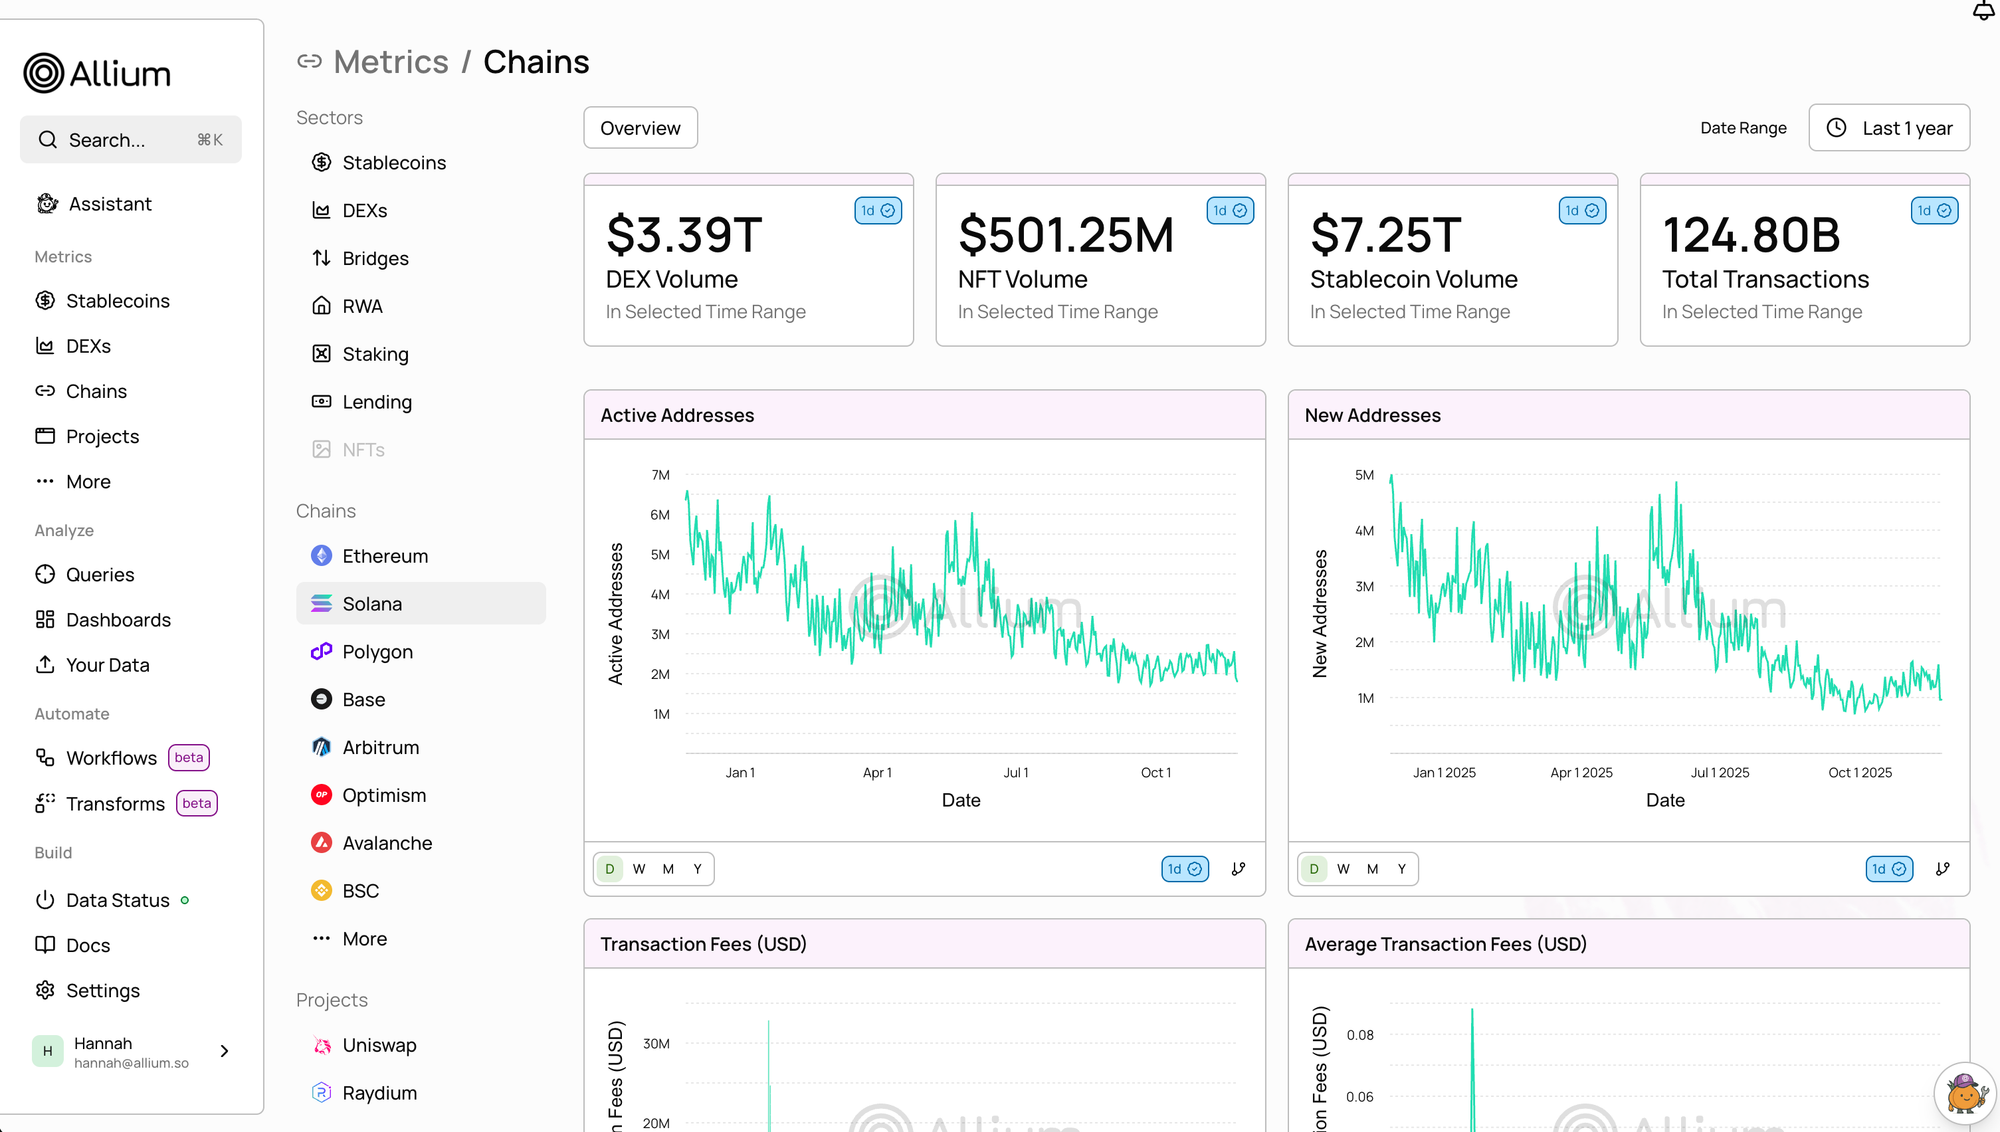Click branch icon in New Addresses footer
Screen dimensions: 2000x1132
pos(1942,869)
